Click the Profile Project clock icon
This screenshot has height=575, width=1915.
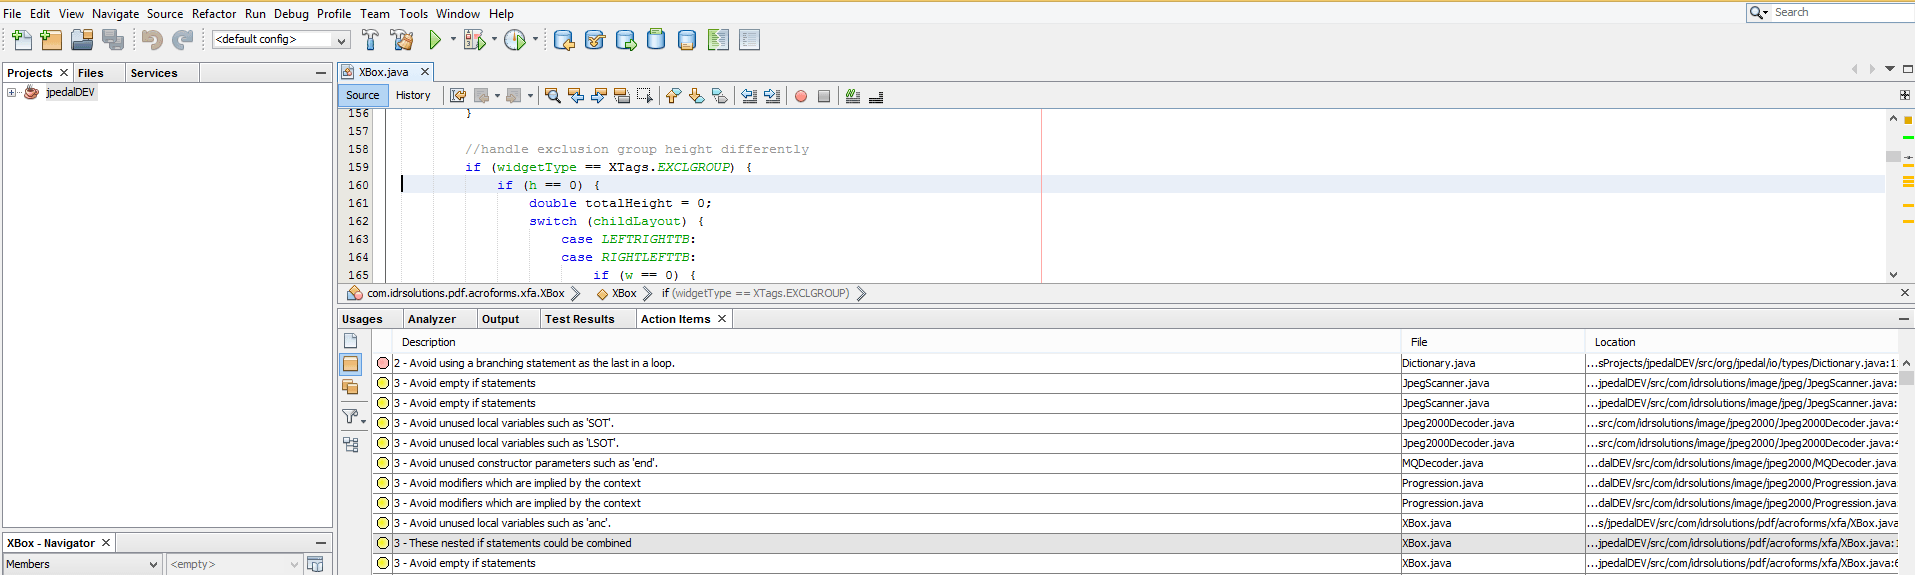pos(515,40)
